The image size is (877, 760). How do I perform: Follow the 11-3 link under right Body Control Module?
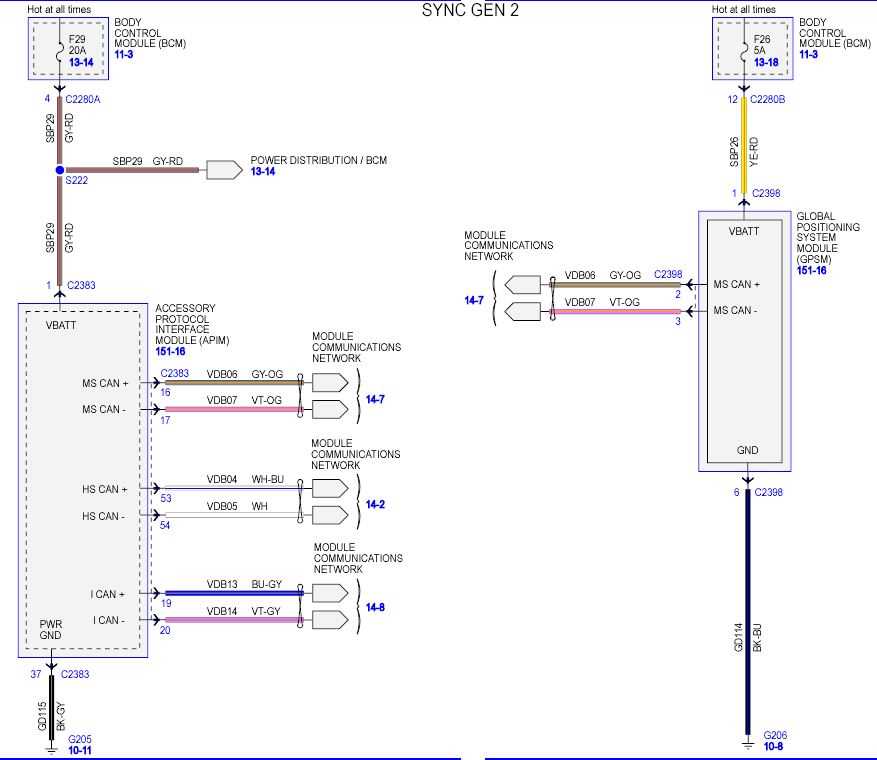[x=808, y=54]
